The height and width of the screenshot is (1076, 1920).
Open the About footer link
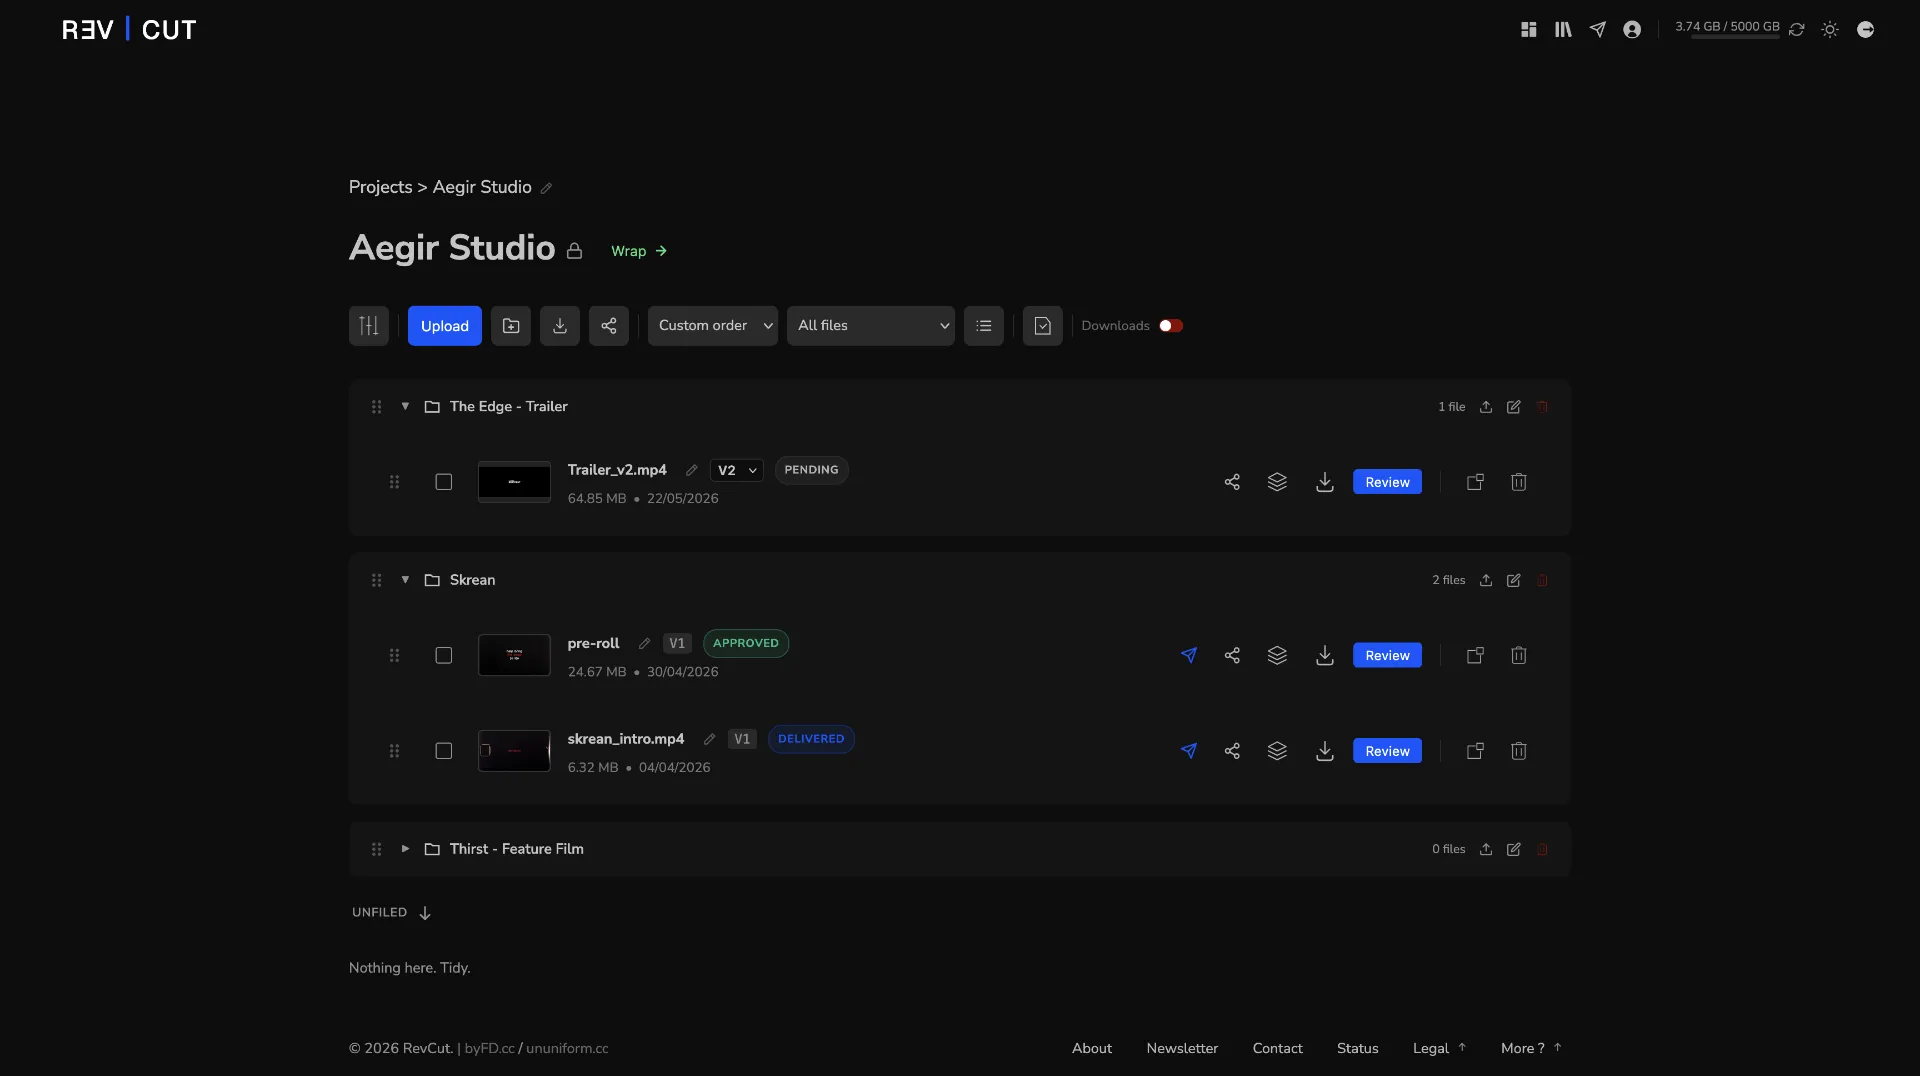(1092, 1048)
